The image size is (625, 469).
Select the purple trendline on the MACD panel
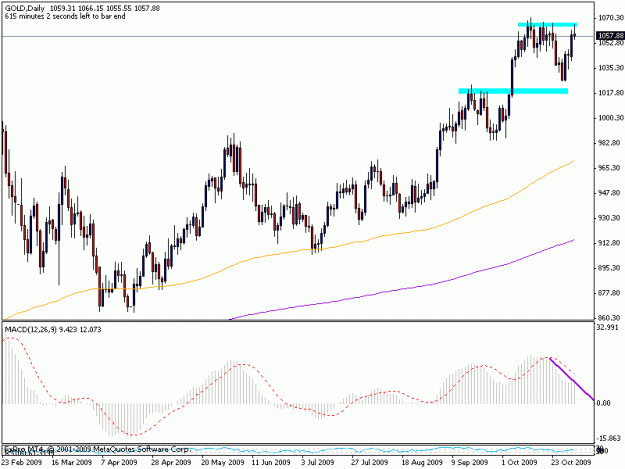[x=572, y=379]
